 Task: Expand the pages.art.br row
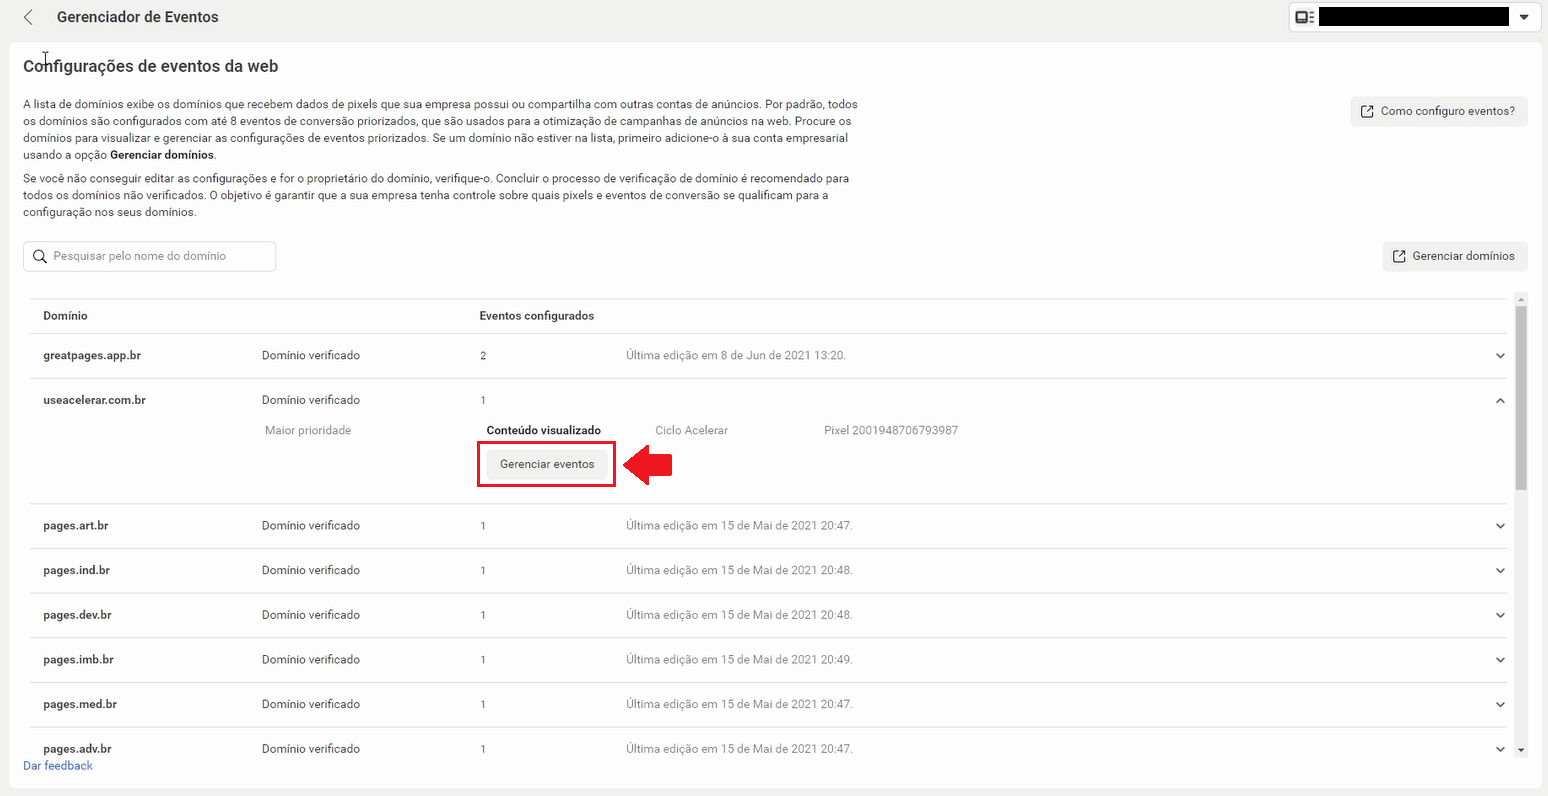click(1500, 526)
